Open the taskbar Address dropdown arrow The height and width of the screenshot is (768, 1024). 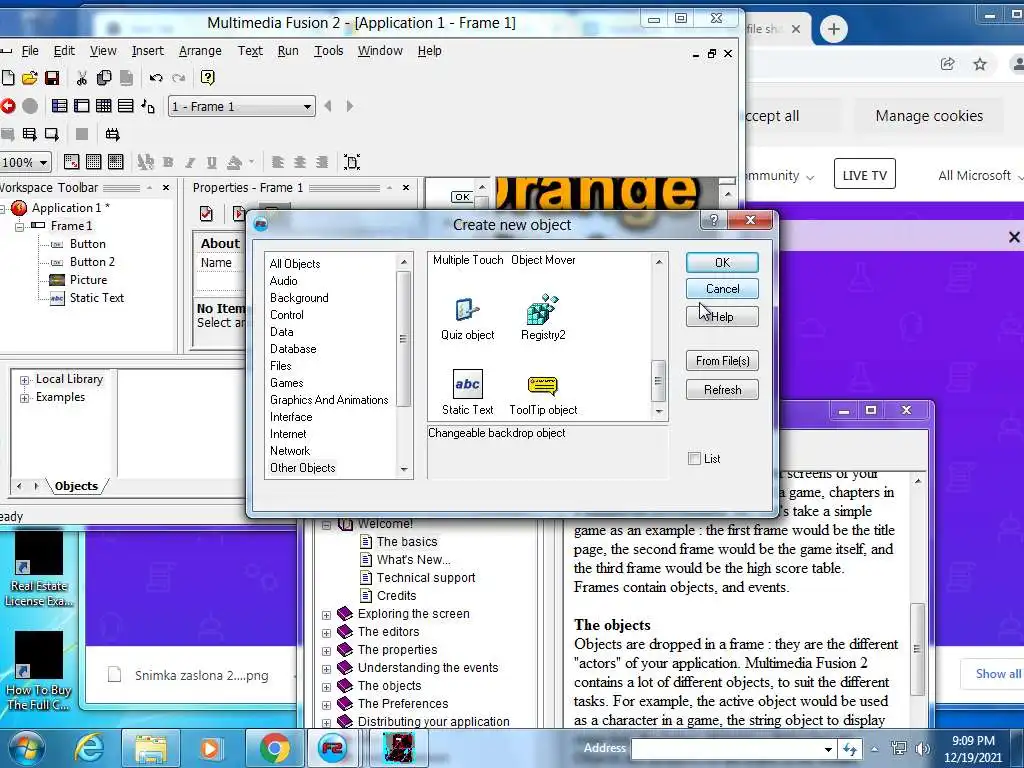(828, 749)
